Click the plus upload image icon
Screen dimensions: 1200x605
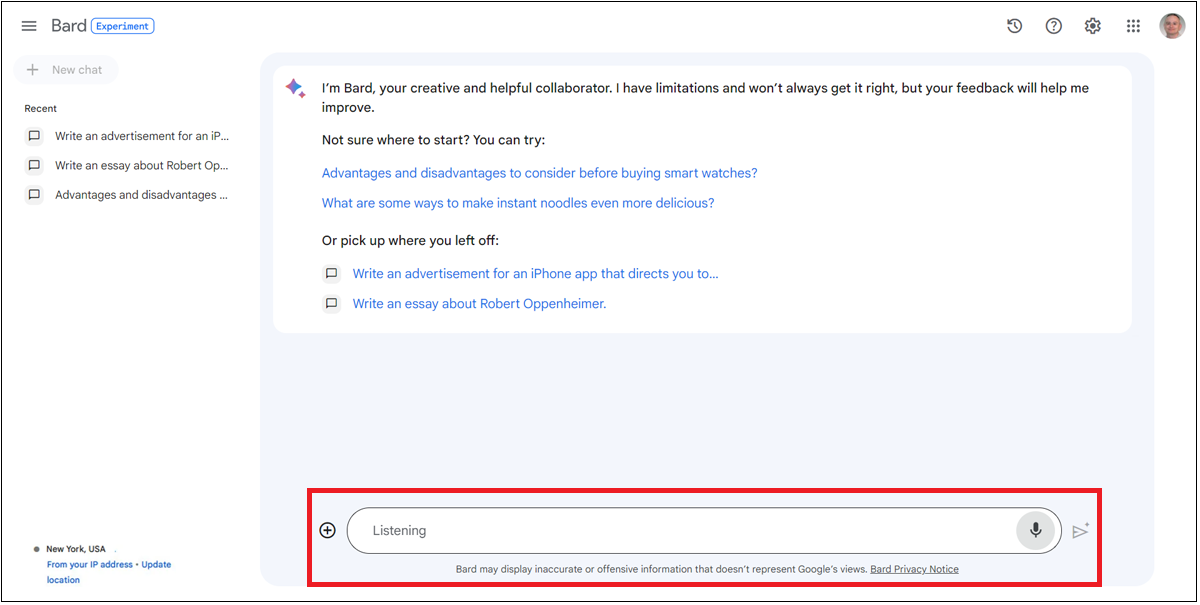[327, 530]
